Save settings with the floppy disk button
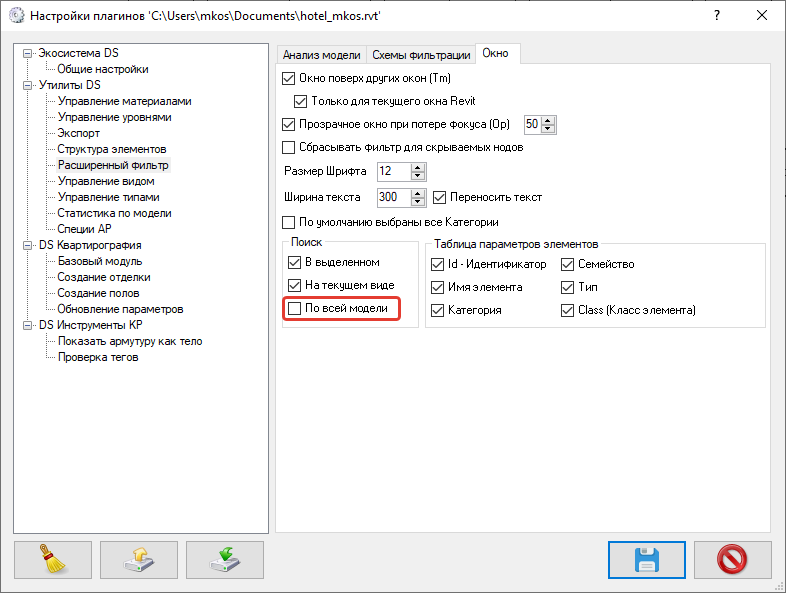 click(x=647, y=559)
